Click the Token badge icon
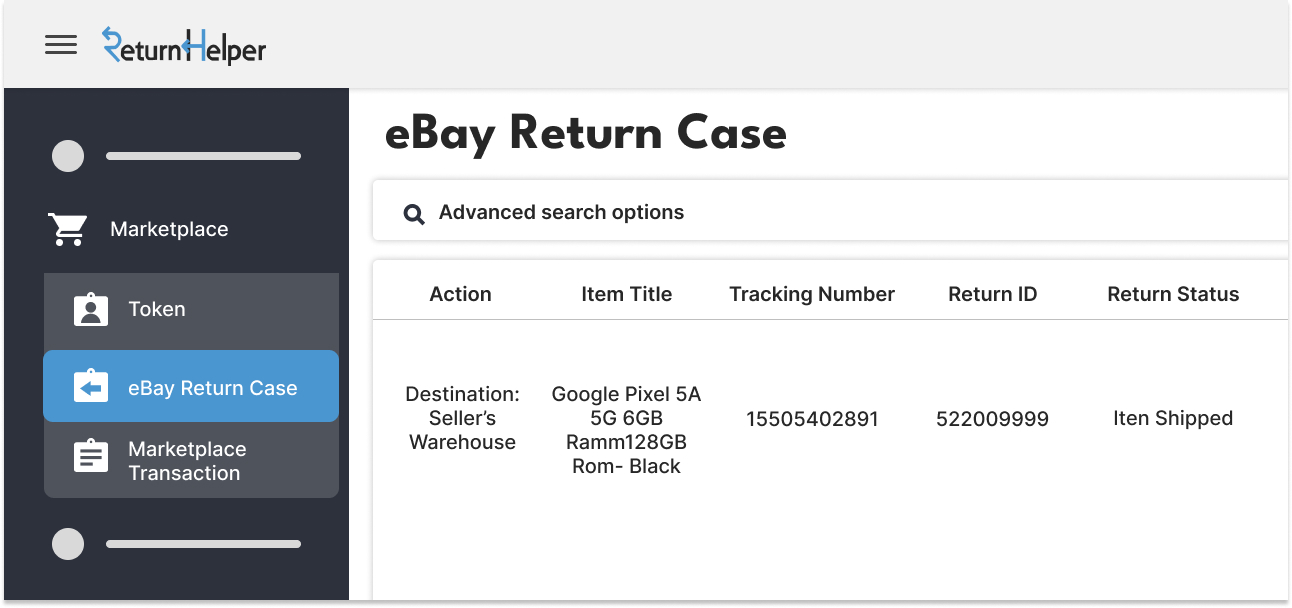Viewport: 1292px width, 608px height. point(91,309)
